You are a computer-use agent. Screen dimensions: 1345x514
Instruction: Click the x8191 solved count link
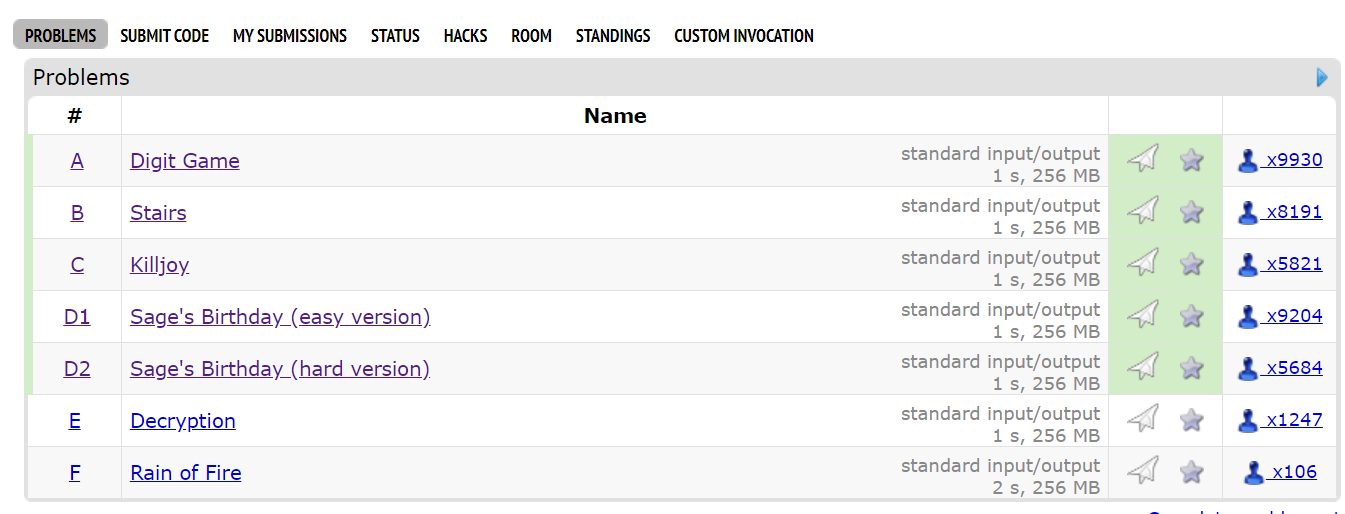tap(1294, 212)
